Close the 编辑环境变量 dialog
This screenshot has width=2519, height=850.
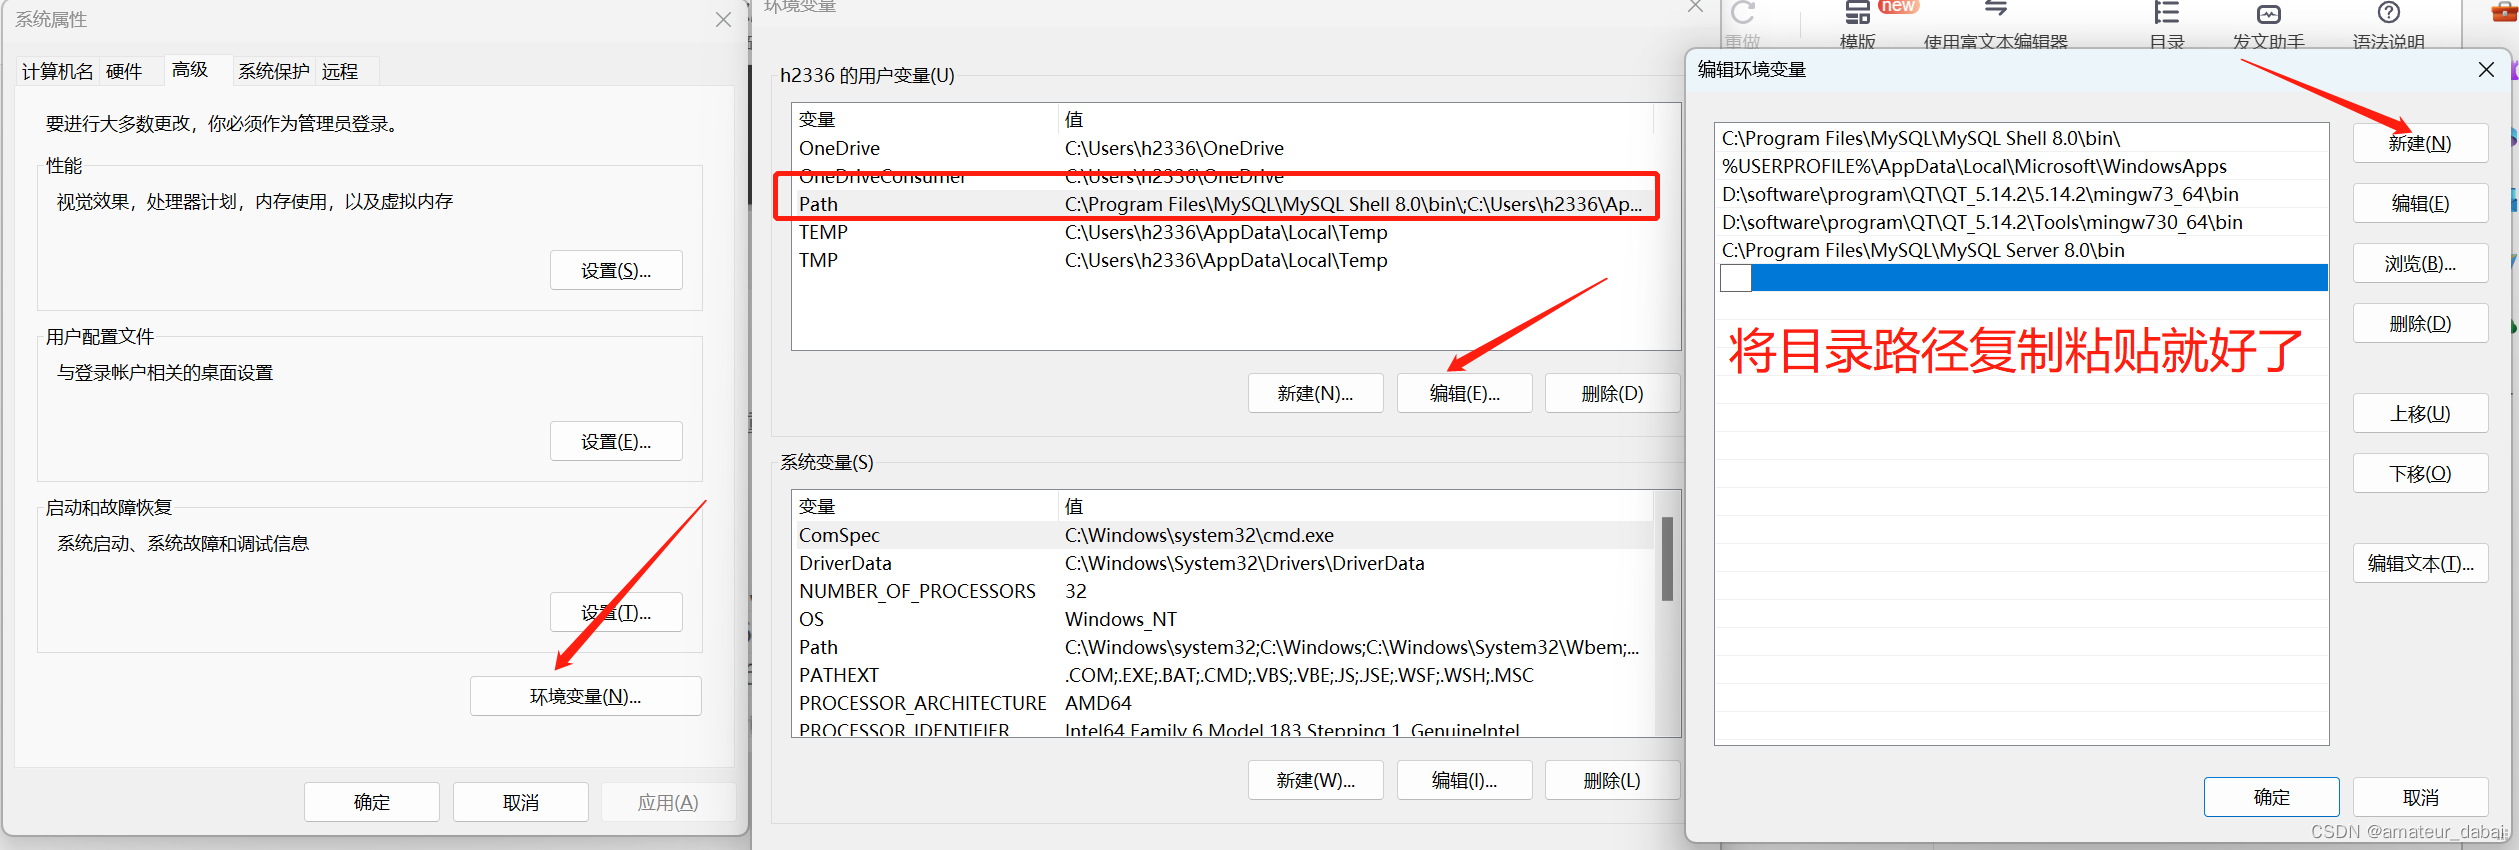pos(2486,70)
